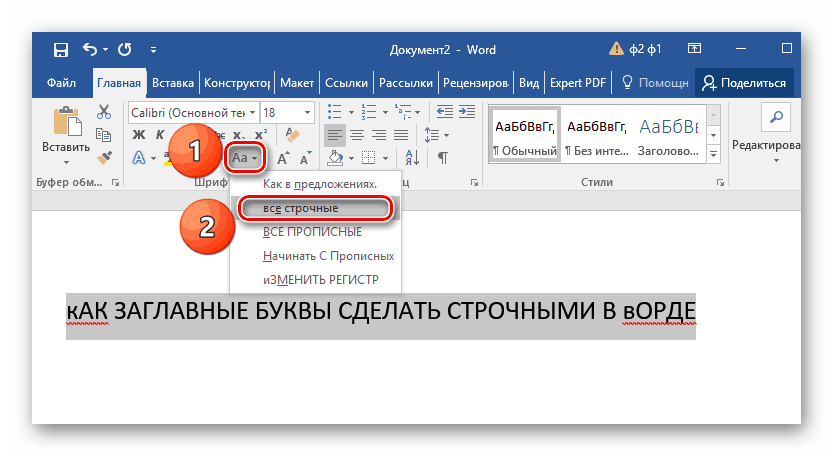Toggle bold formatting (Ж)

click(x=139, y=135)
